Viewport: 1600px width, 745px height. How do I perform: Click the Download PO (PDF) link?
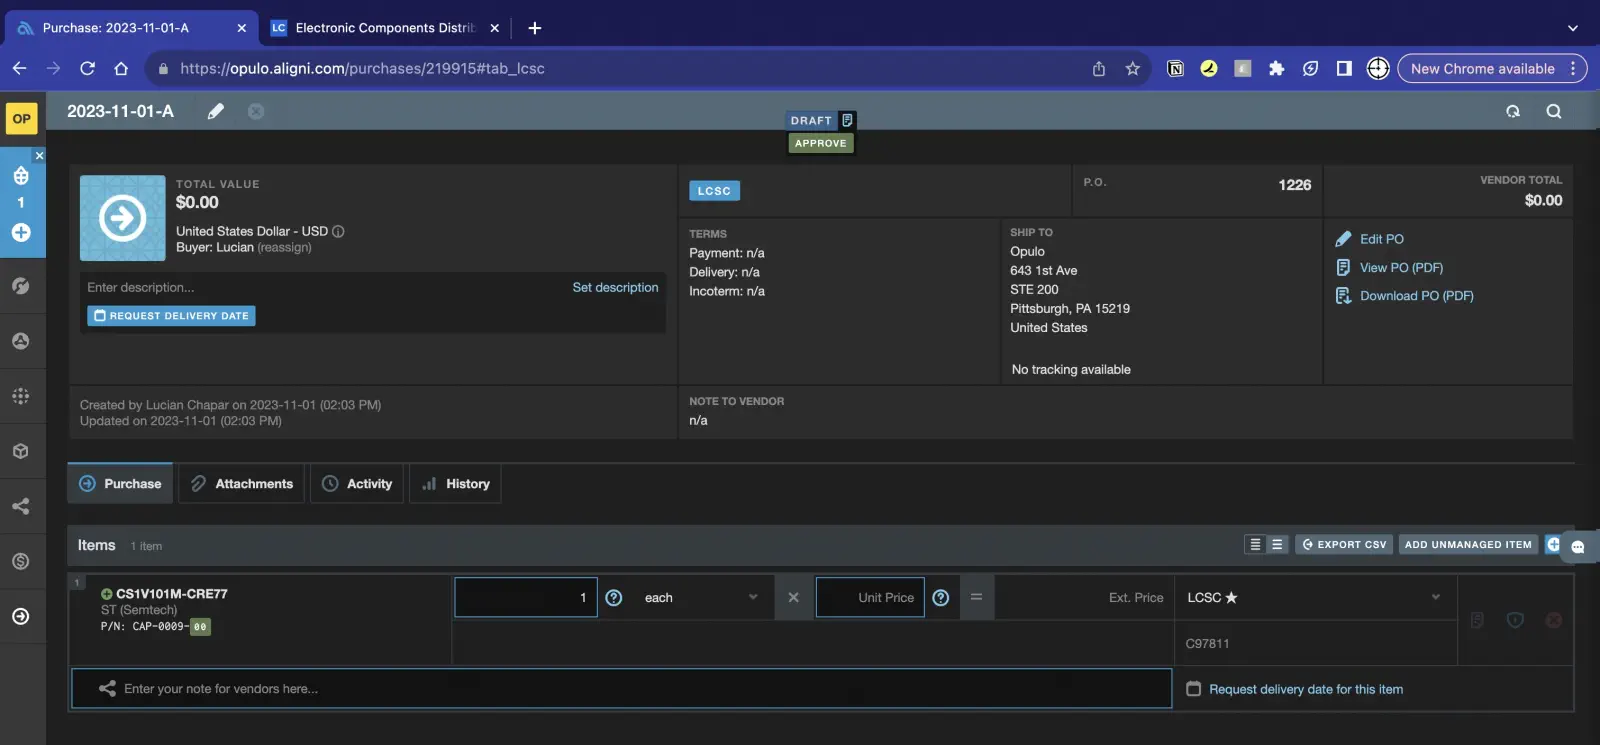coord(1416,296)
